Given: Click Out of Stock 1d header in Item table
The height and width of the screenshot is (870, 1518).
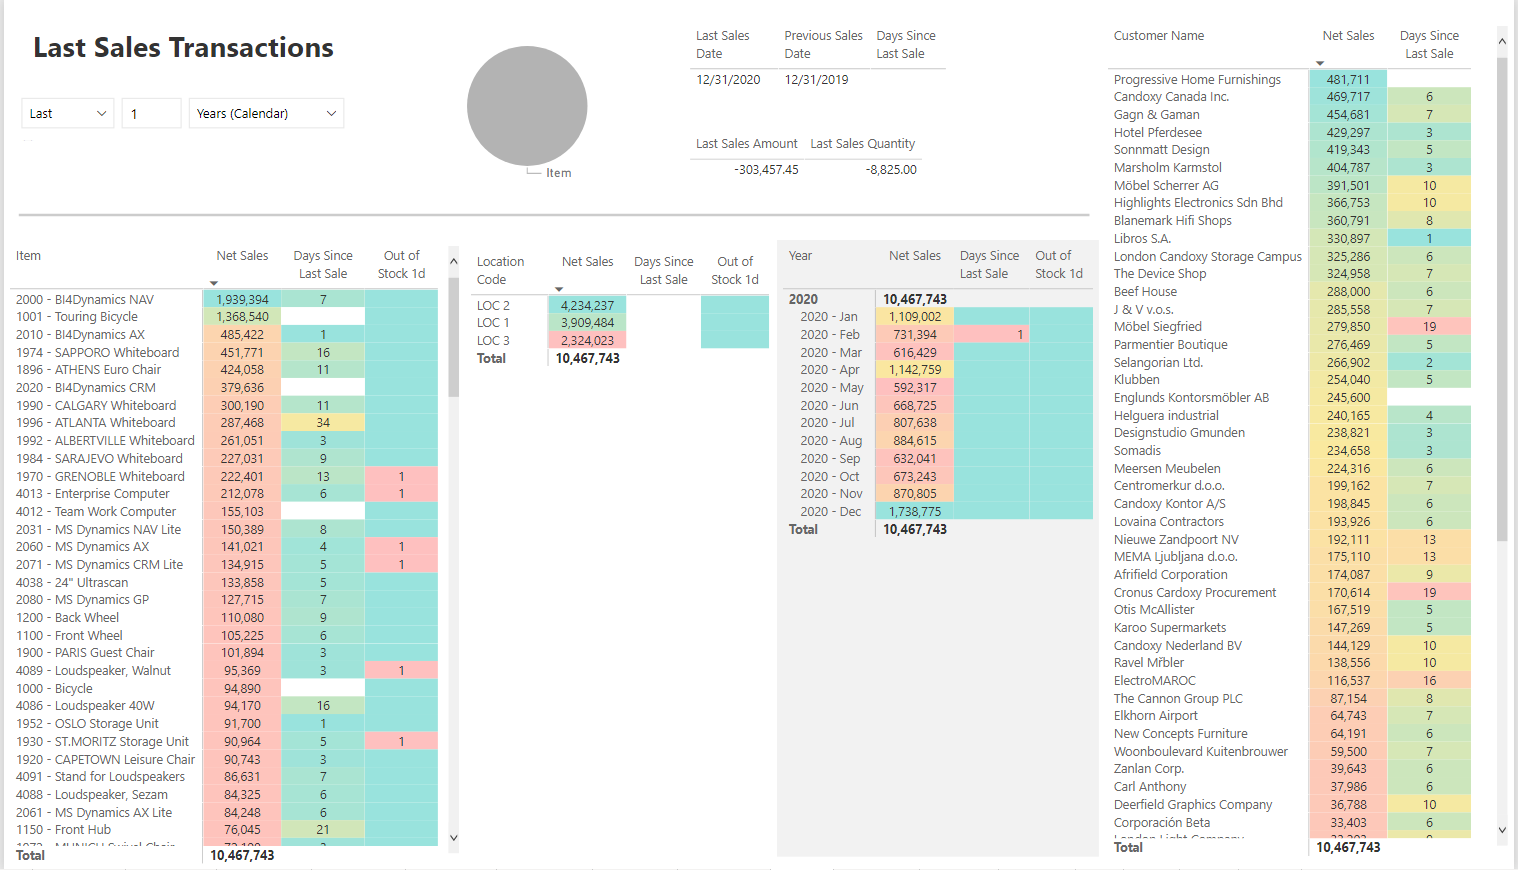Looking at the screenshot, I should (x=401, y=265).
